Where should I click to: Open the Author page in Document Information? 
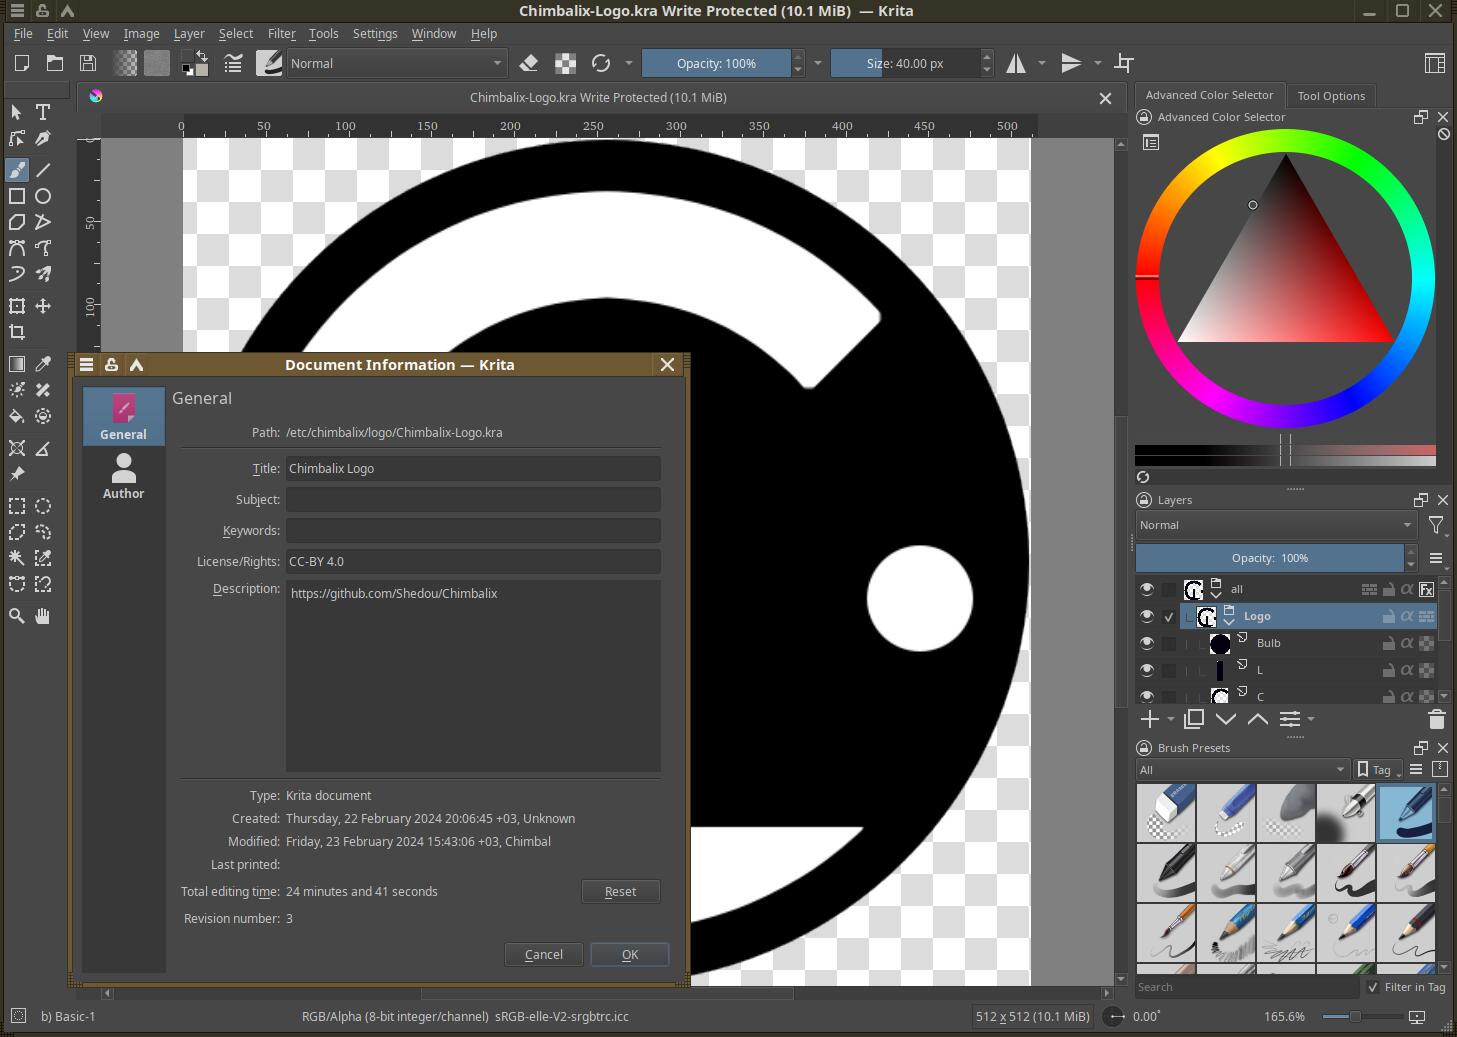[x=123, y=476]
